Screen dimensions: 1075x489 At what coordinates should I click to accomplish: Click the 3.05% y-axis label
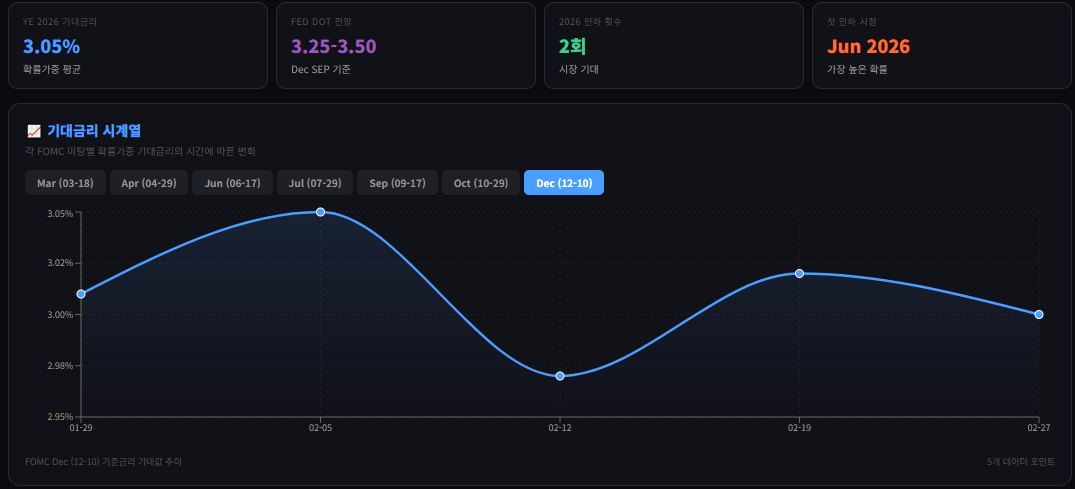[60, 213]
